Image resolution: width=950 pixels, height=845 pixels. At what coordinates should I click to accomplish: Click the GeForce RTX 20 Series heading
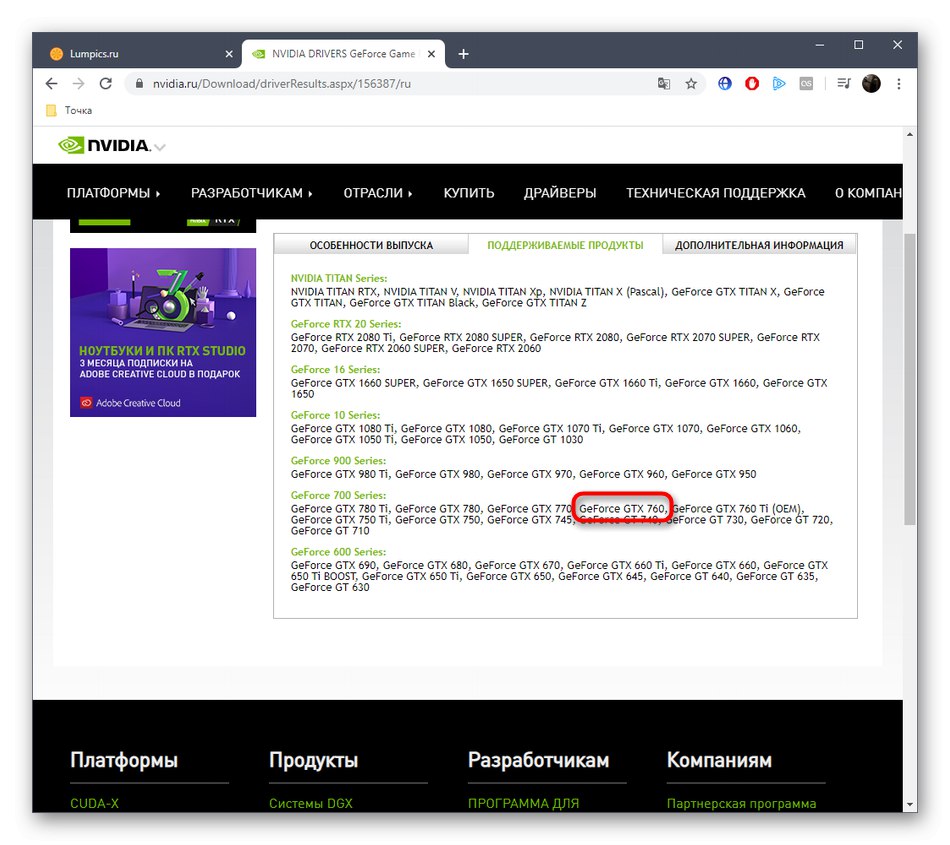click(345, 323)
